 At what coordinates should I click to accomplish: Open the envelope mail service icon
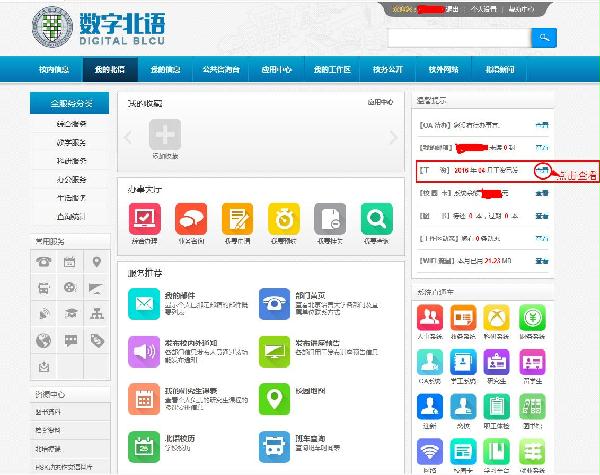coord(144,302)
